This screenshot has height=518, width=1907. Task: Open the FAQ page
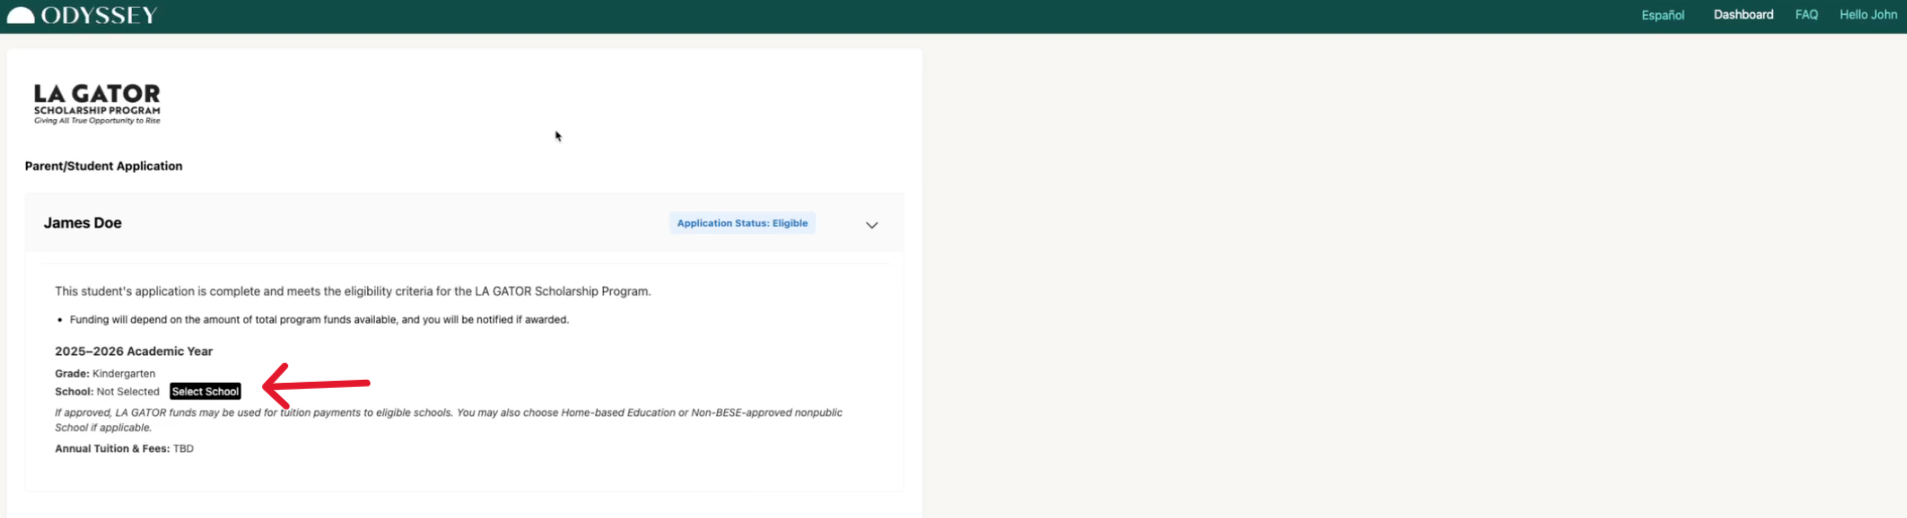[1806, 15]
